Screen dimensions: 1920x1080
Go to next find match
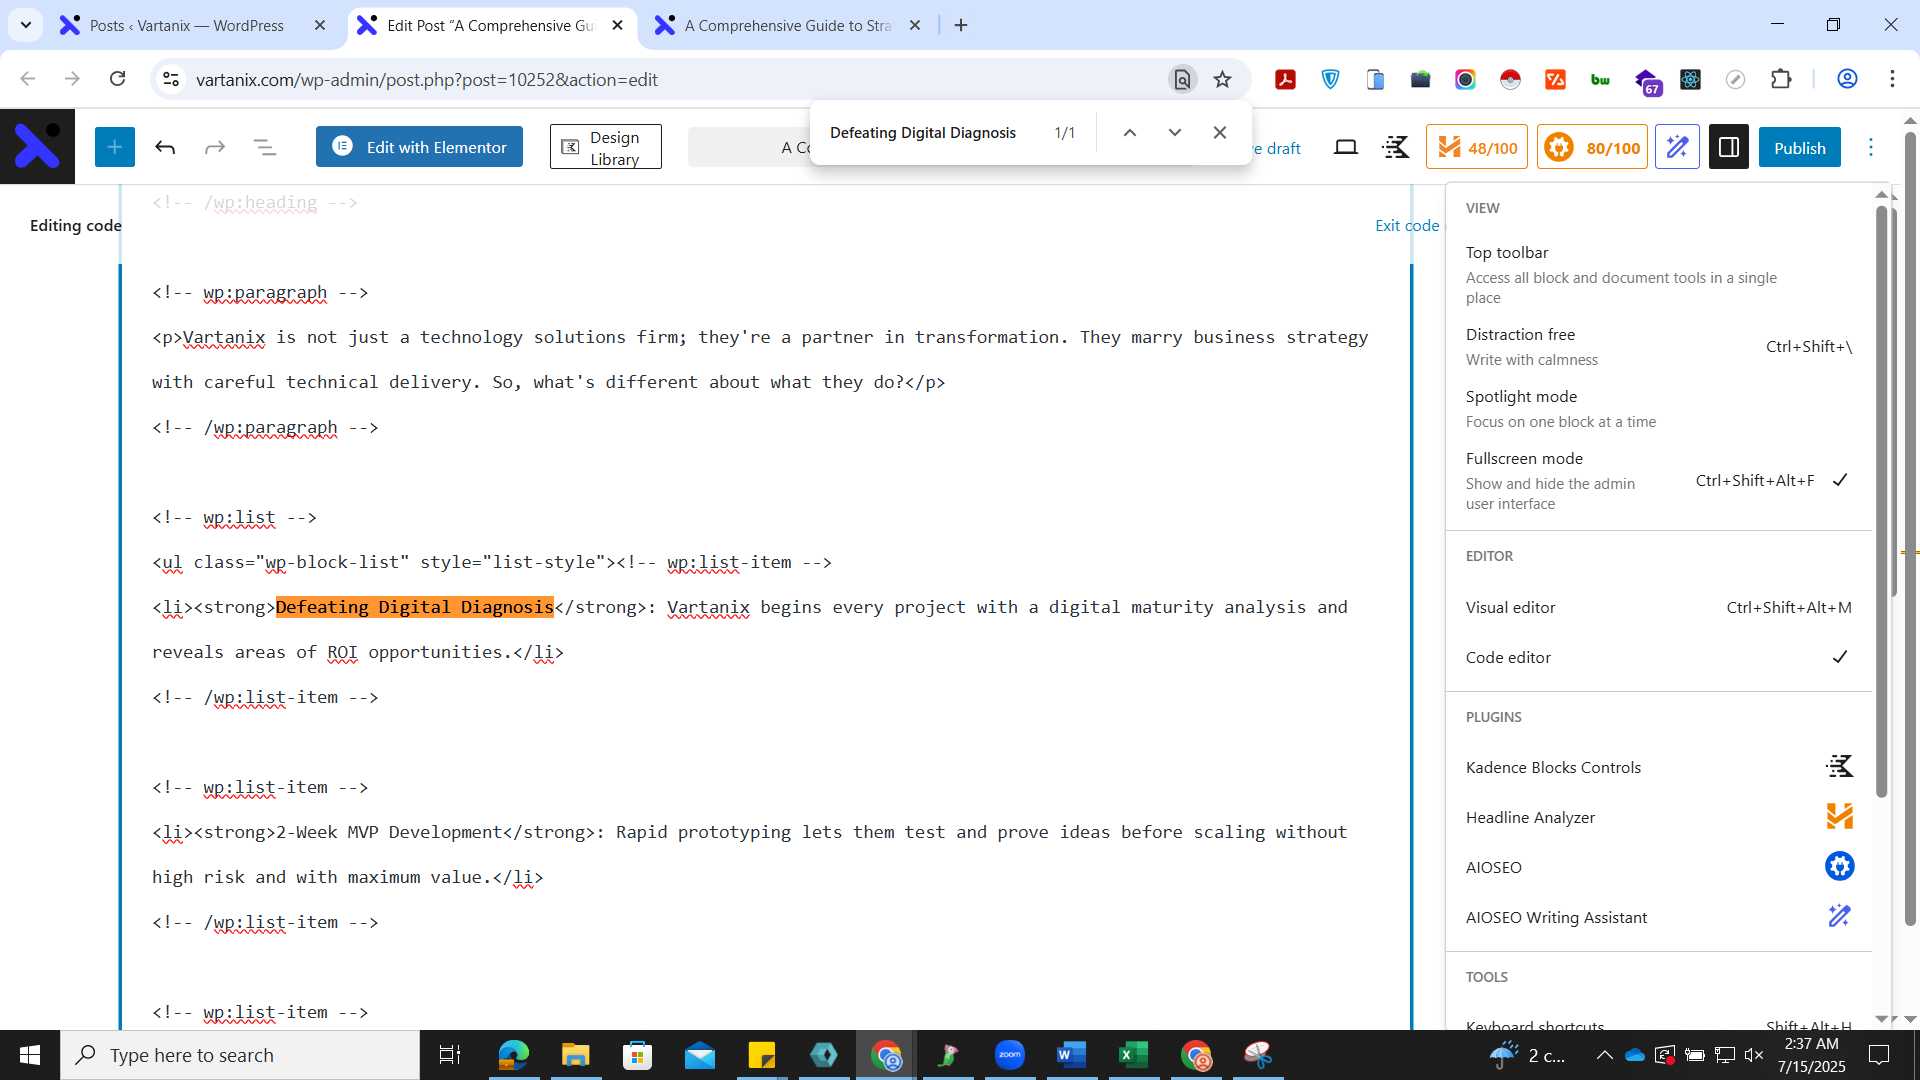pyautogui.click(x=1175, y=132)
